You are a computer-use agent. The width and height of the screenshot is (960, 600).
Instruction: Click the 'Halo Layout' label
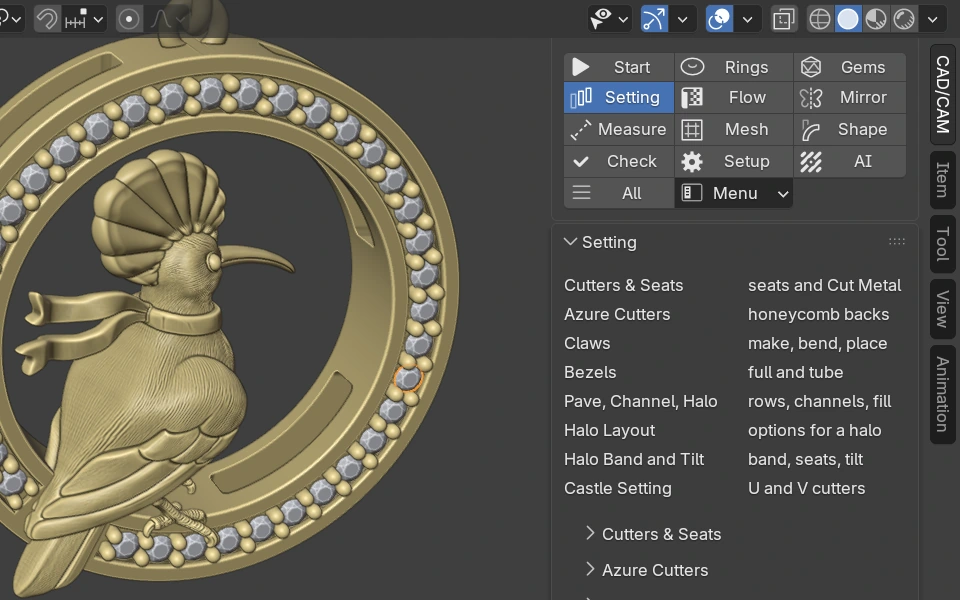pos(609,430)
